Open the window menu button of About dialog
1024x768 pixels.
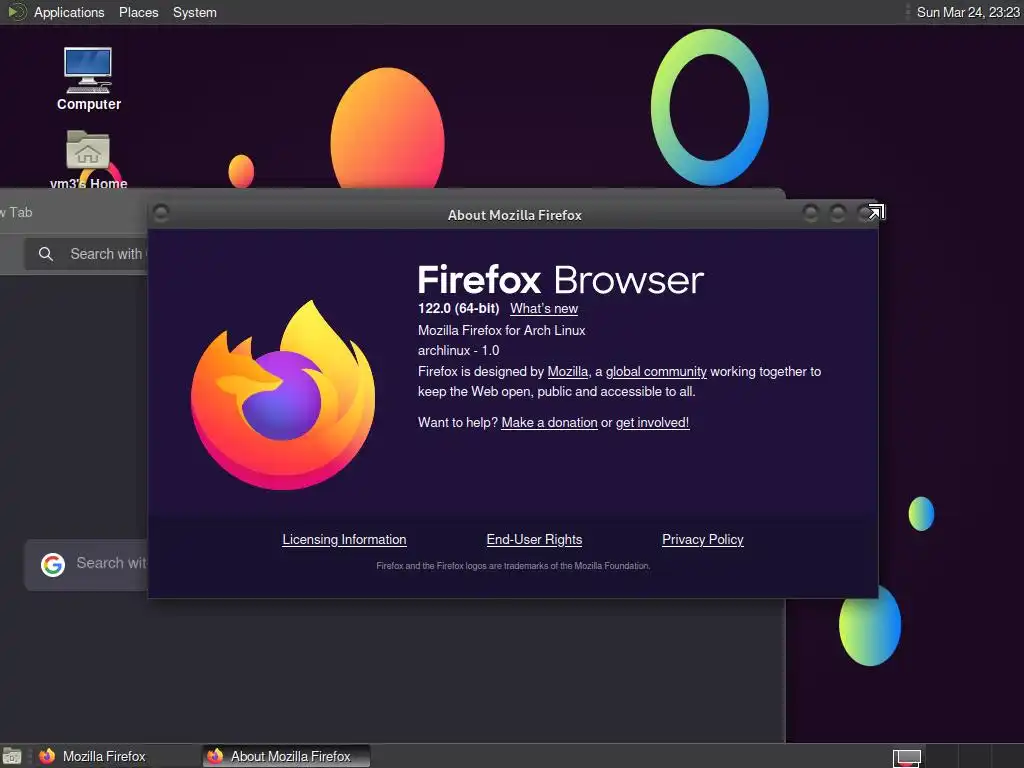(x=161, y=213)
